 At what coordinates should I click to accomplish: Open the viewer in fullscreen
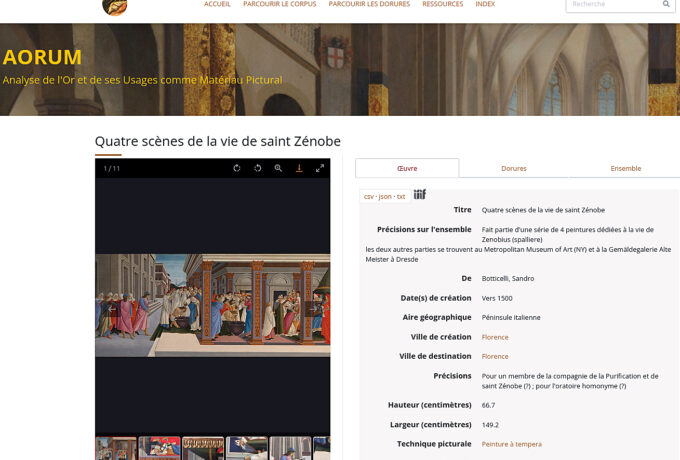click(320, 168)
